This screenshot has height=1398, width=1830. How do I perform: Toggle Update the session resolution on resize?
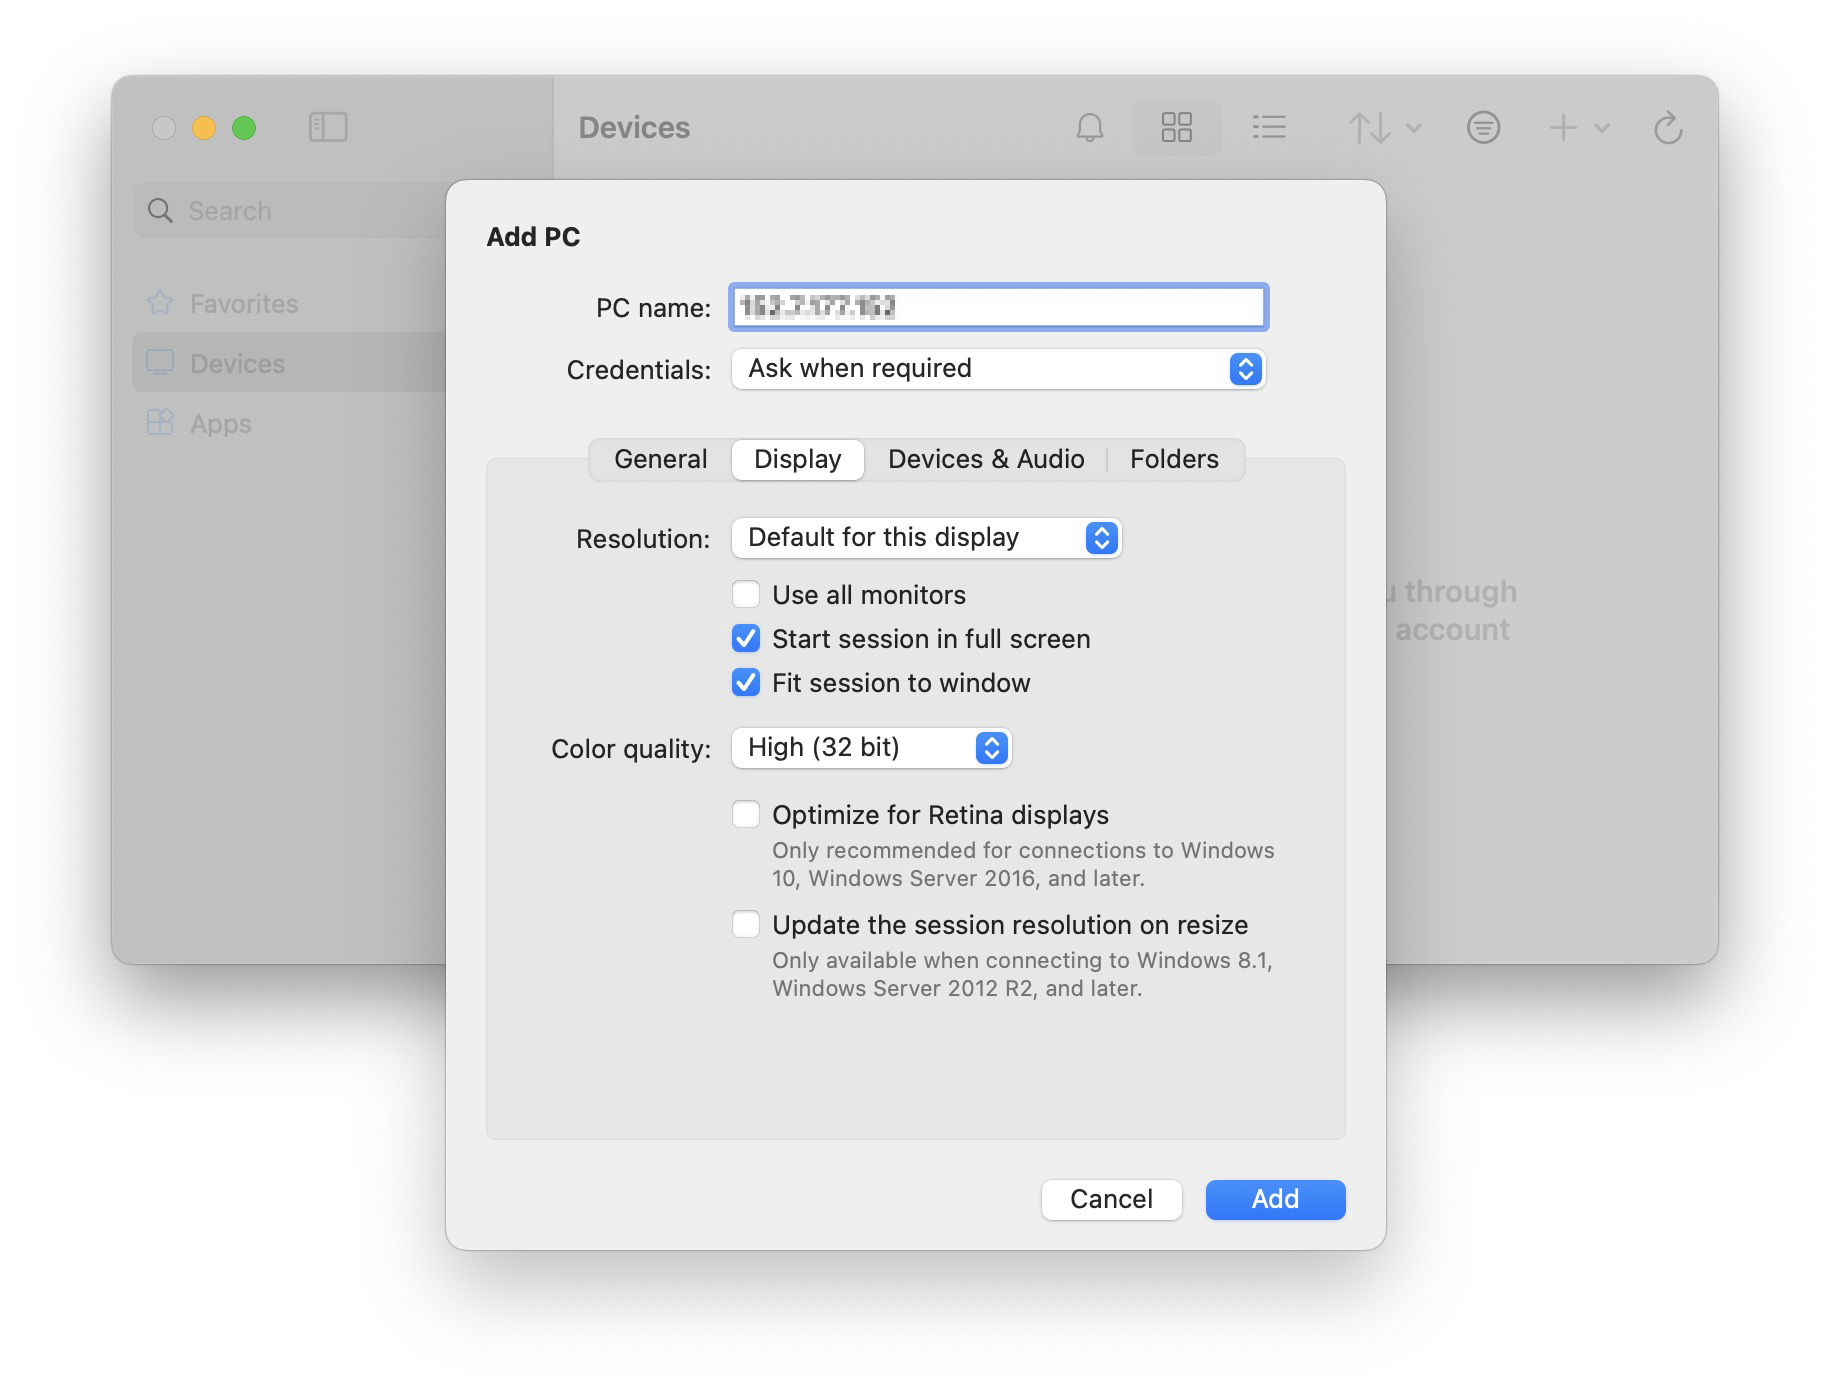[x=746, y=925]
